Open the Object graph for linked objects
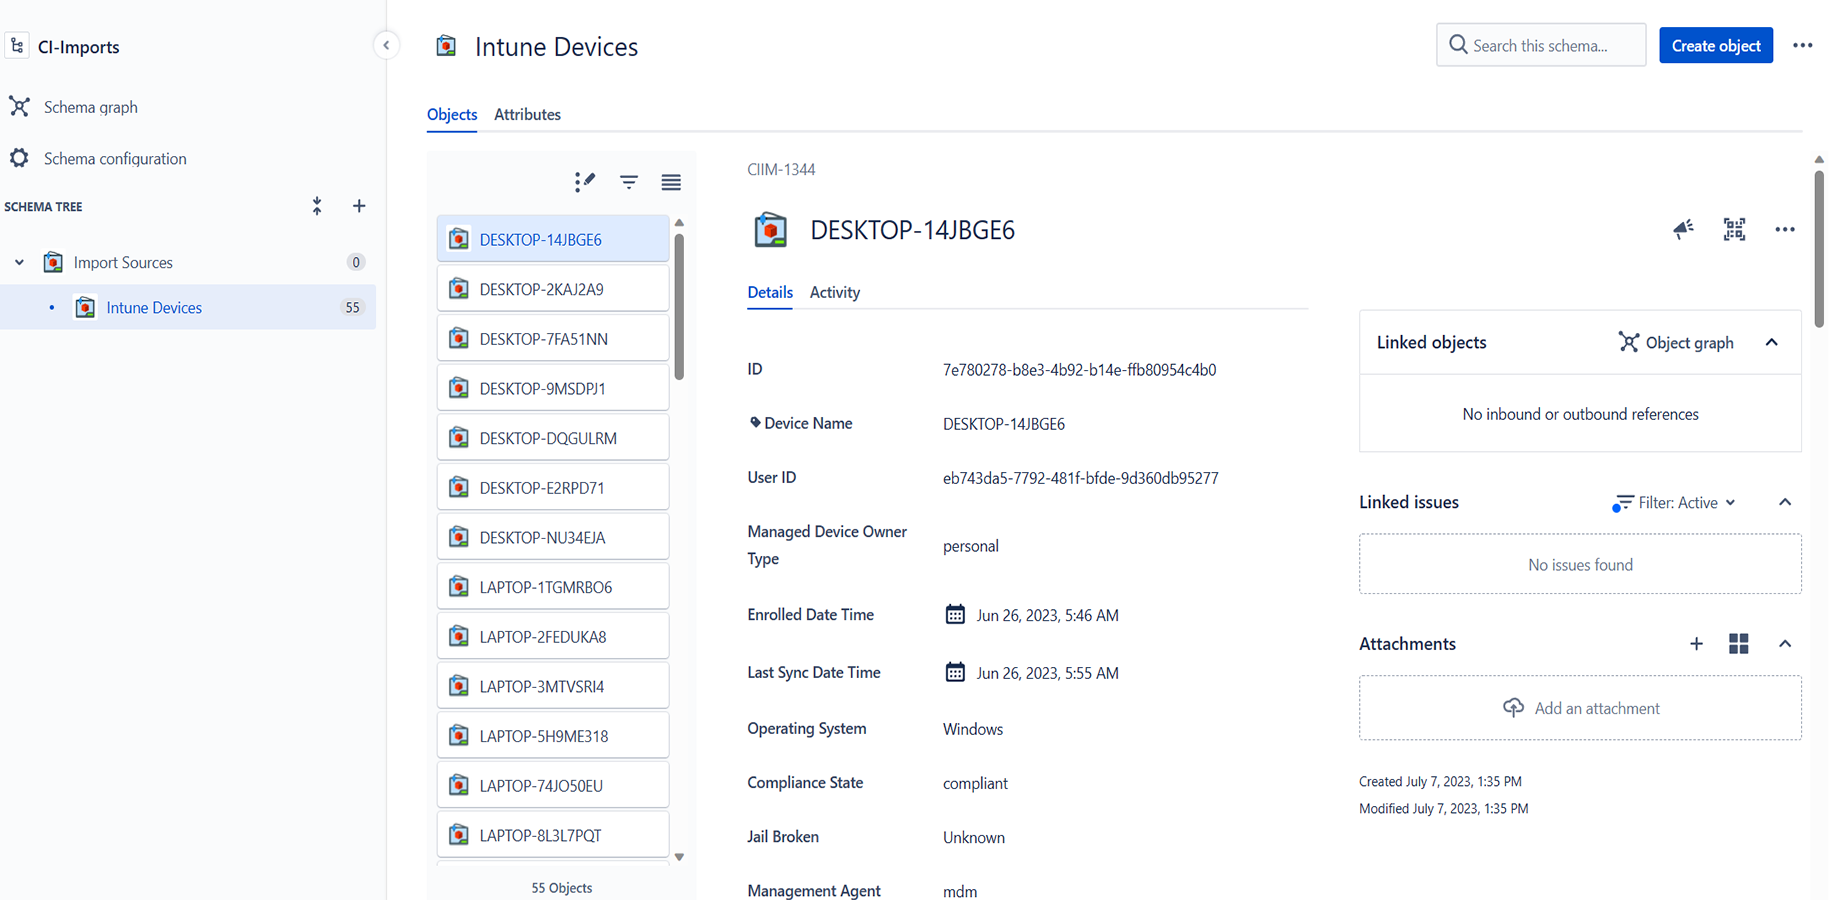The image size is (1840, 900). point(1676,342)
